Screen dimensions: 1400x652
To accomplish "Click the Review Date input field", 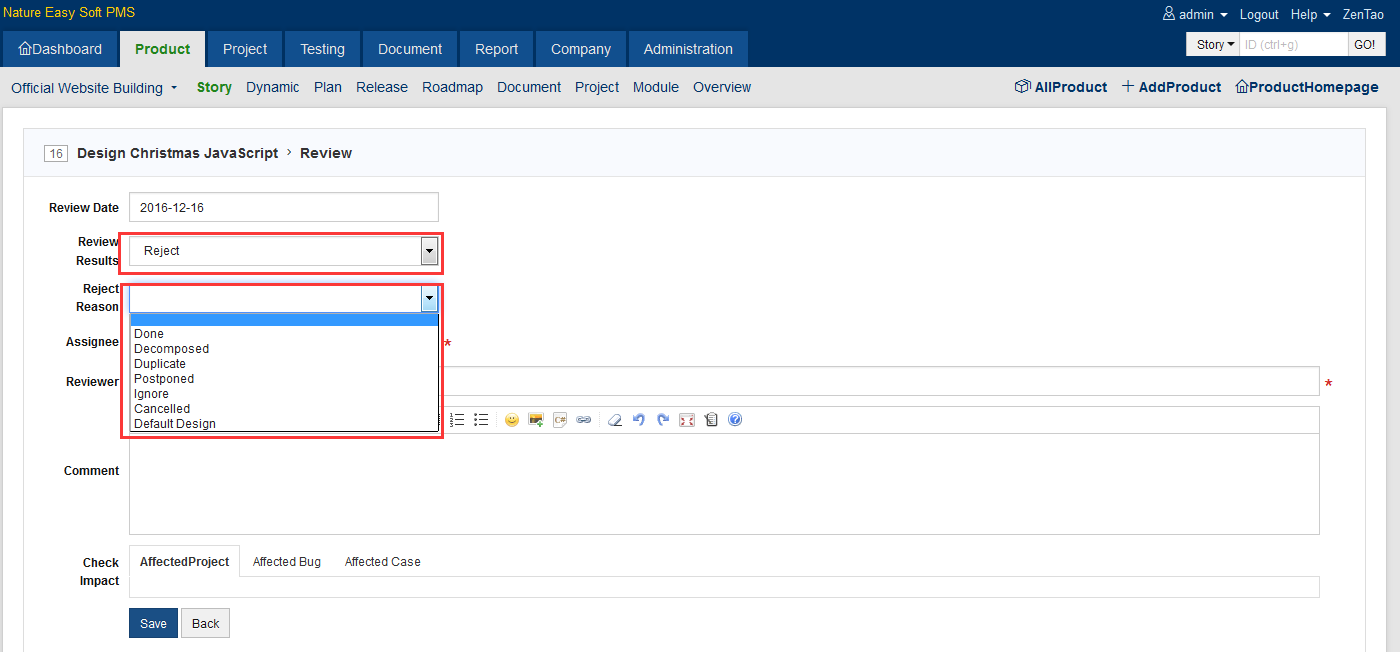I will pos(284,207).
